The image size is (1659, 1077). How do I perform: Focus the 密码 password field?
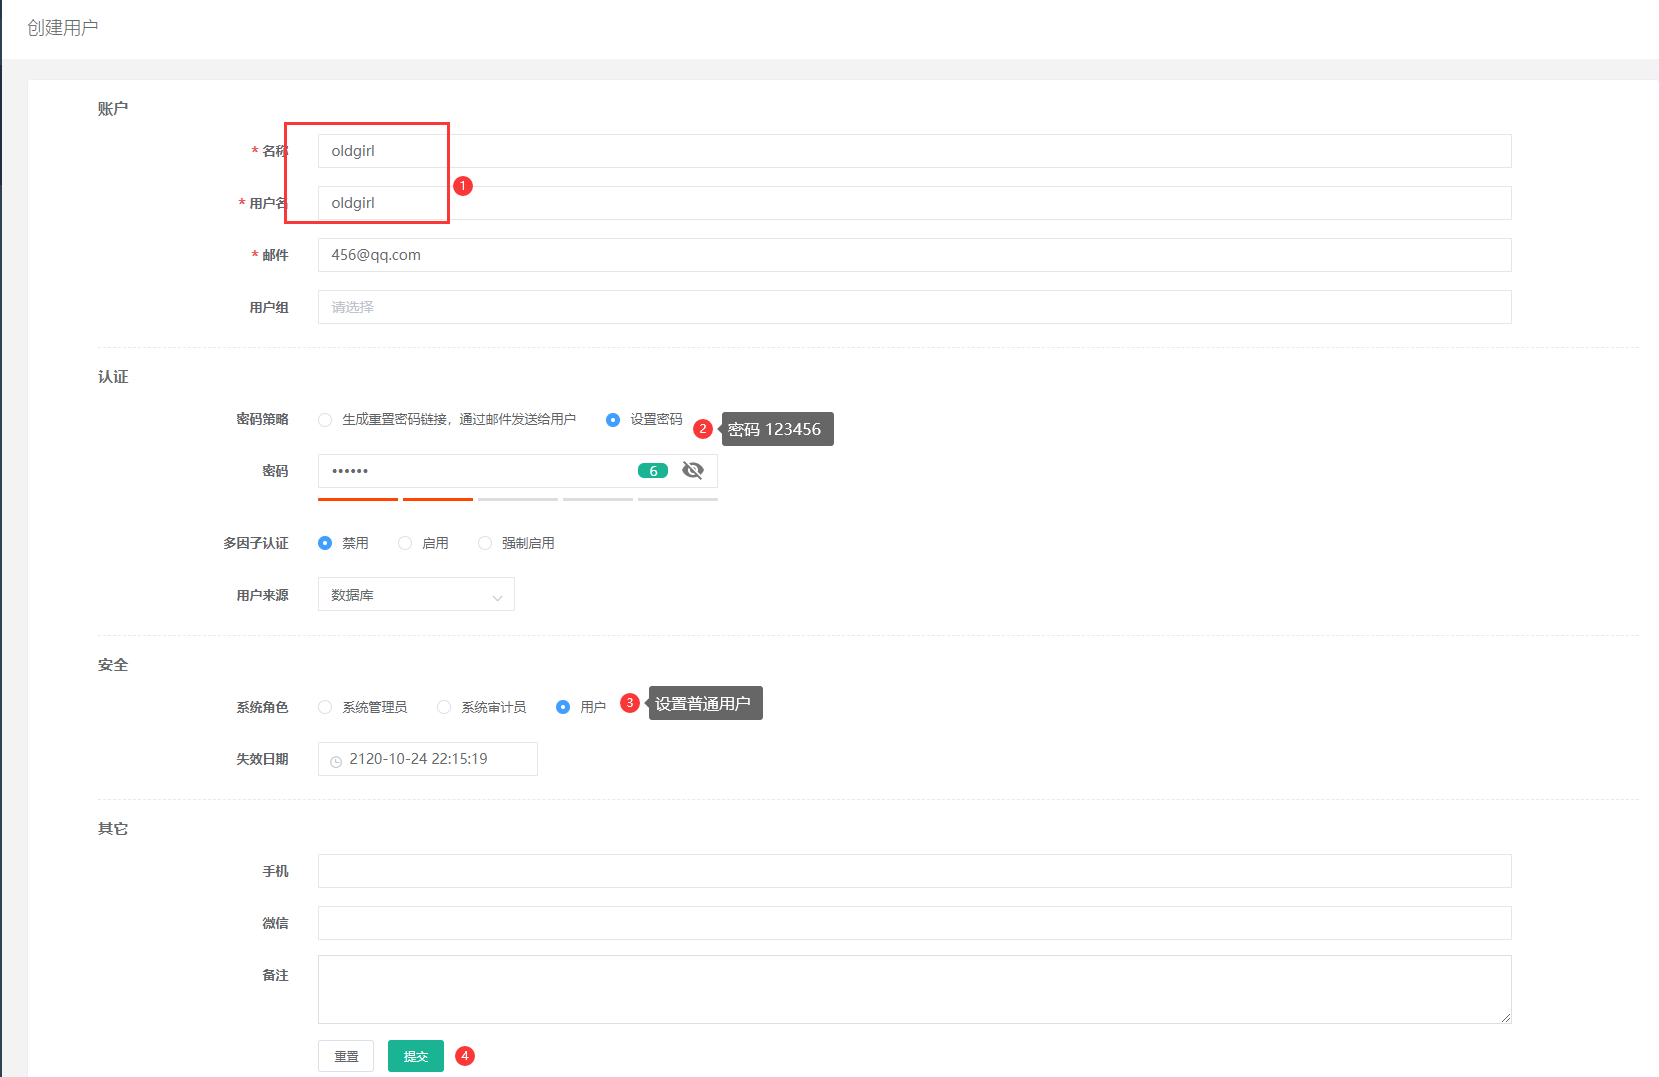click(x=518, y=471)
